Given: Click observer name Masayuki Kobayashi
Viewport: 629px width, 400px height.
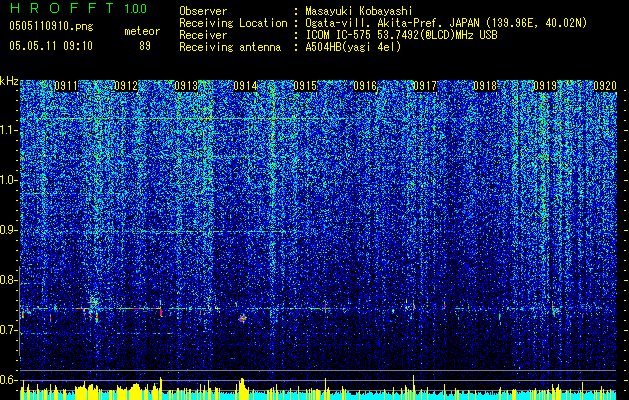Looking at the screenshot, I should (x=359, y=11).
